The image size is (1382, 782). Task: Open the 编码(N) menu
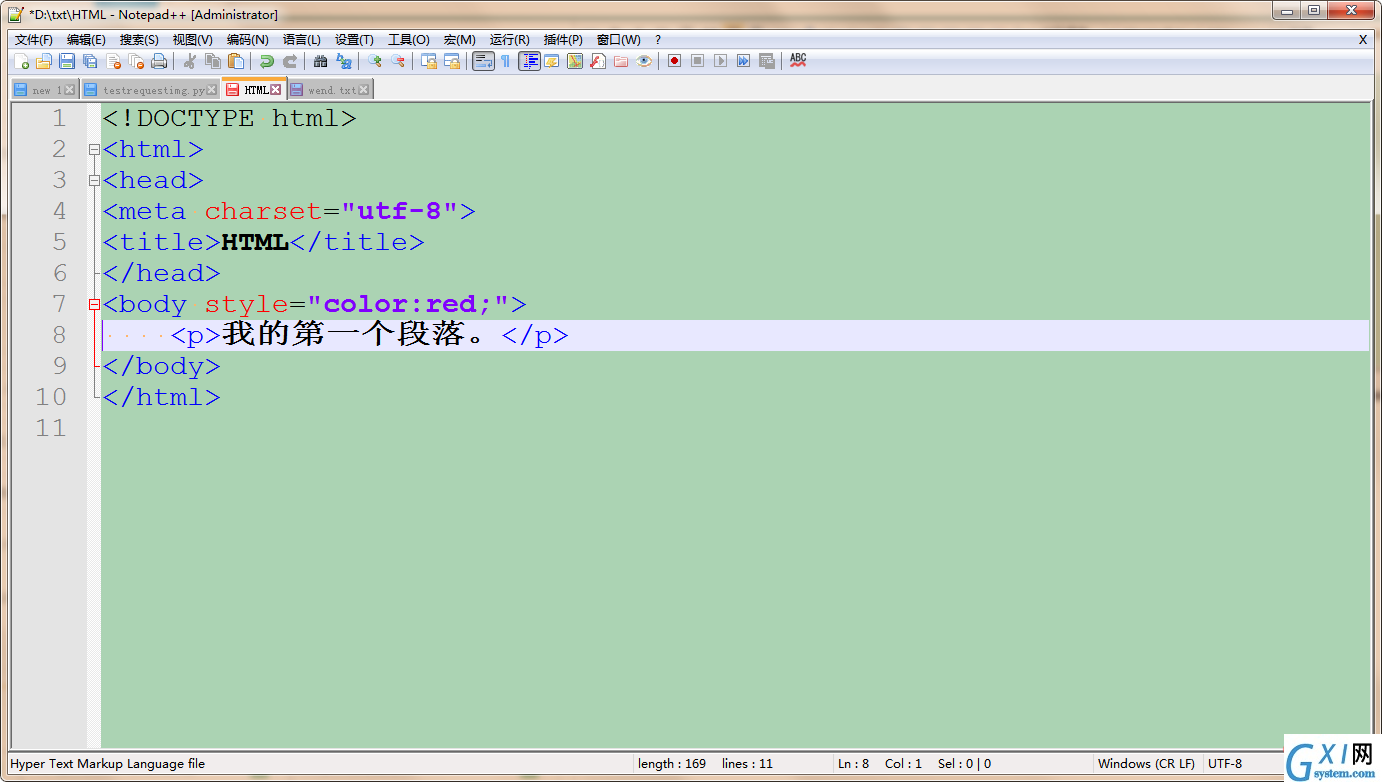pyautogui.click(x=247, y=40)
